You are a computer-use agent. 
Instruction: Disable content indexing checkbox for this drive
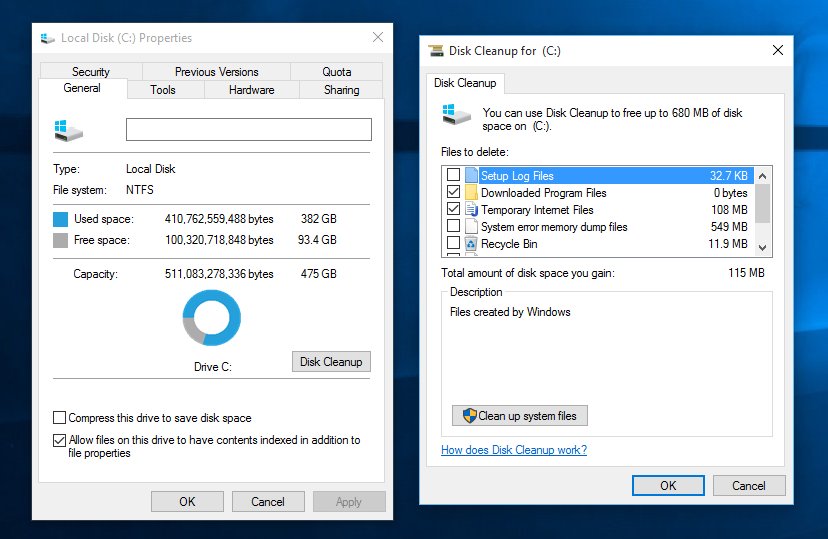coord(60,440)
